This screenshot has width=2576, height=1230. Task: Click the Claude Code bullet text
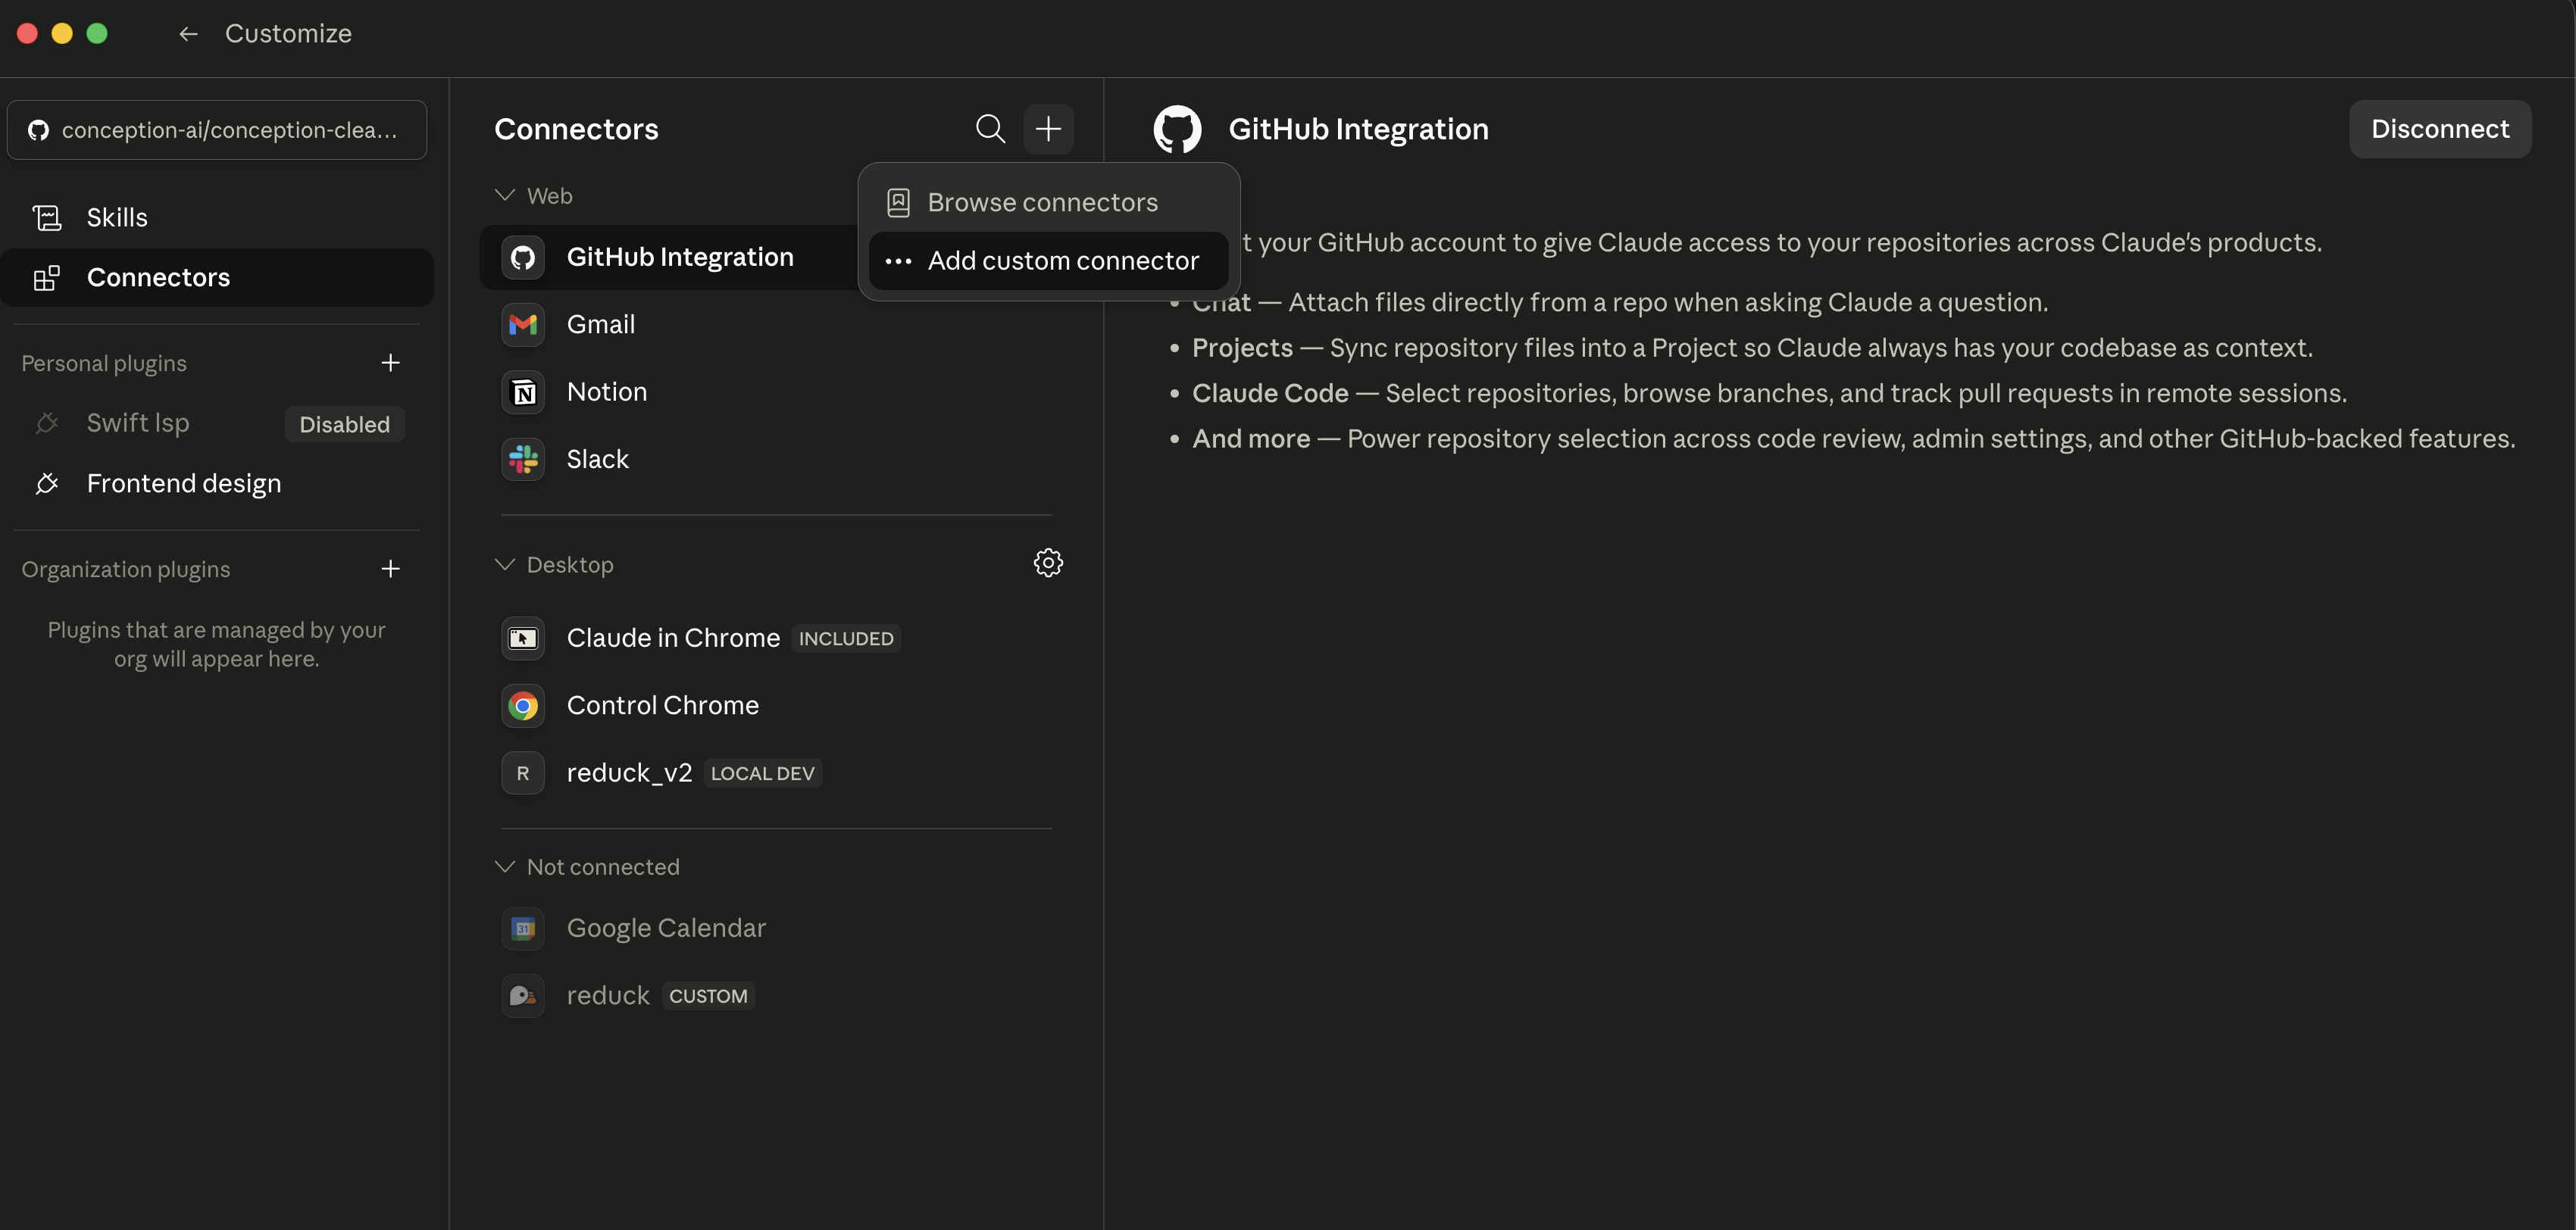point(1769,393)
